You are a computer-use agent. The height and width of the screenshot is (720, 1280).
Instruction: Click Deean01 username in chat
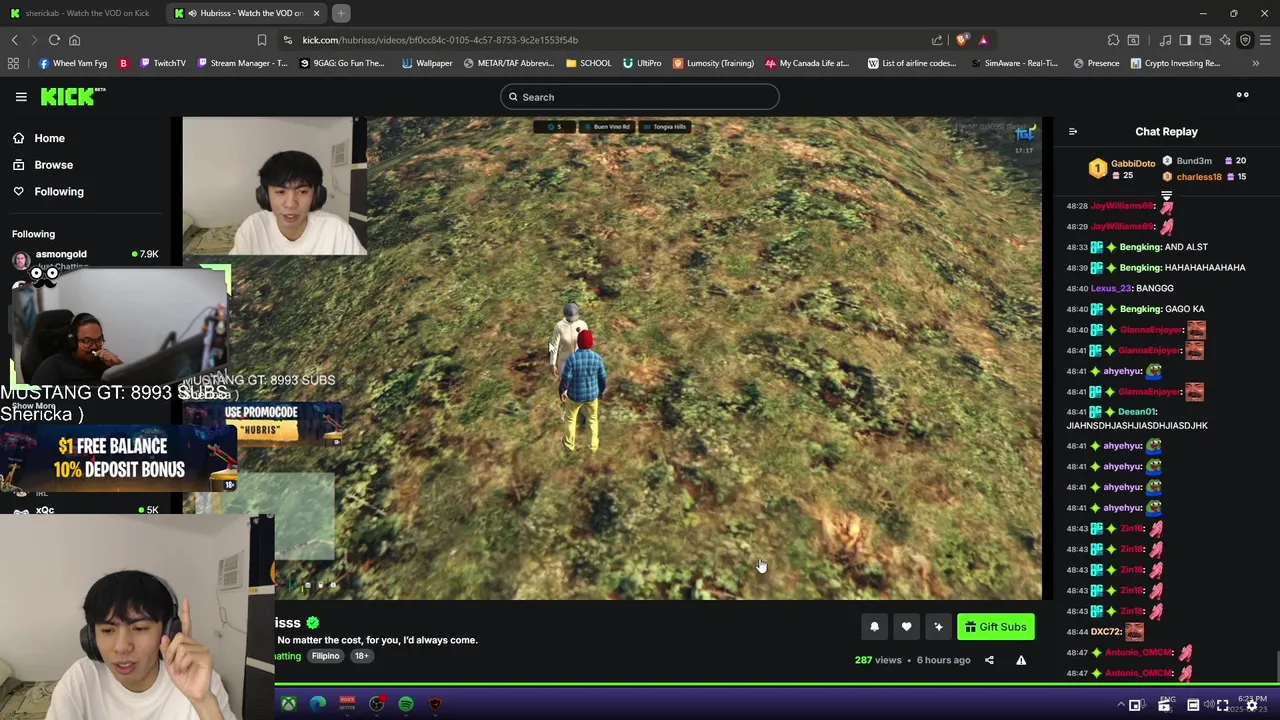[1137, 412]
